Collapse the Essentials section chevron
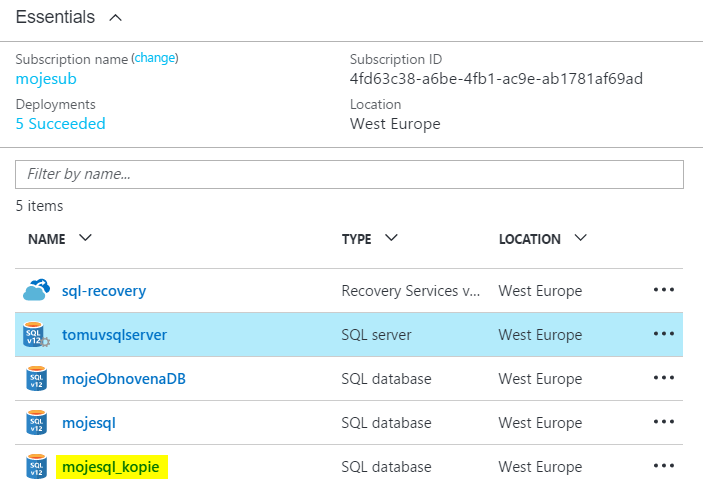 click(x=116, y=17)
